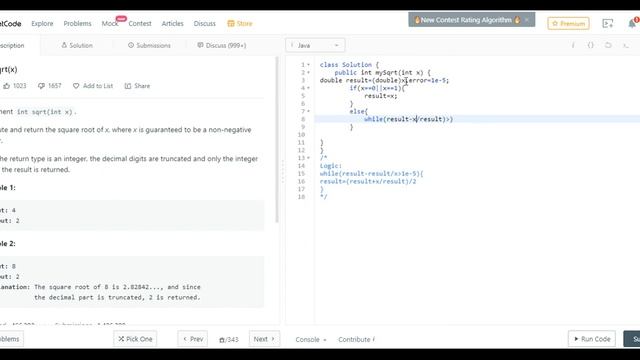Click the editor info icon
Screen dimensions: 640x360
click(x=573, y=45)
